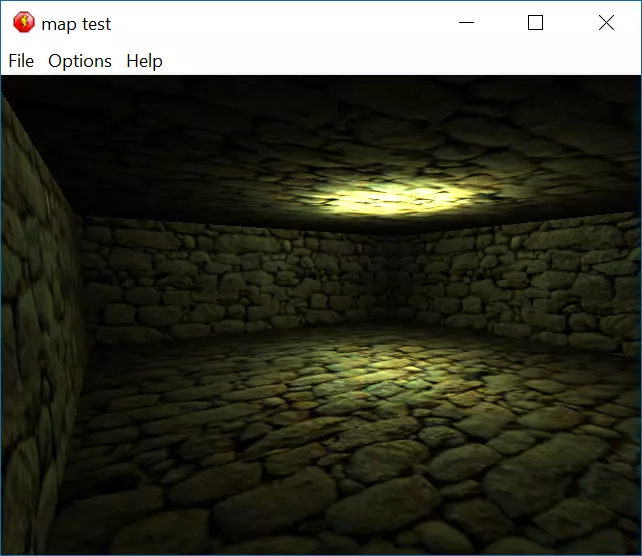
Task: Minimize the map test window
Action: tap(466, 23)
